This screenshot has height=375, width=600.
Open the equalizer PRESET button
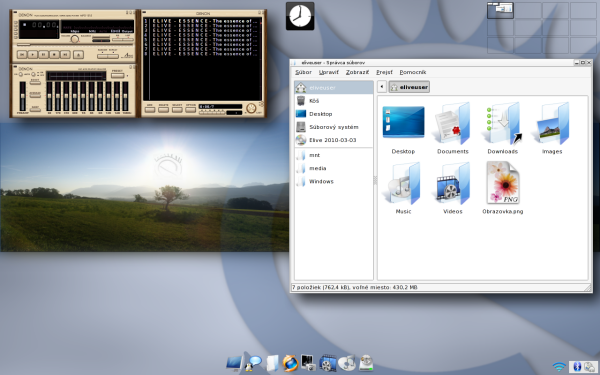click(x=117, y=75)
